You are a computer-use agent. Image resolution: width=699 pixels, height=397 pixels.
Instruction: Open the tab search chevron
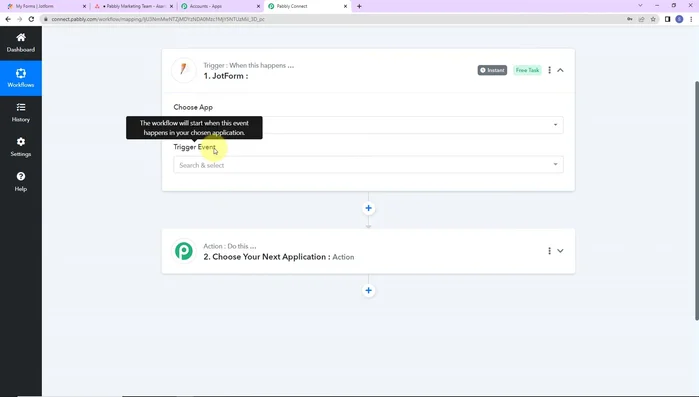[640, 6]
